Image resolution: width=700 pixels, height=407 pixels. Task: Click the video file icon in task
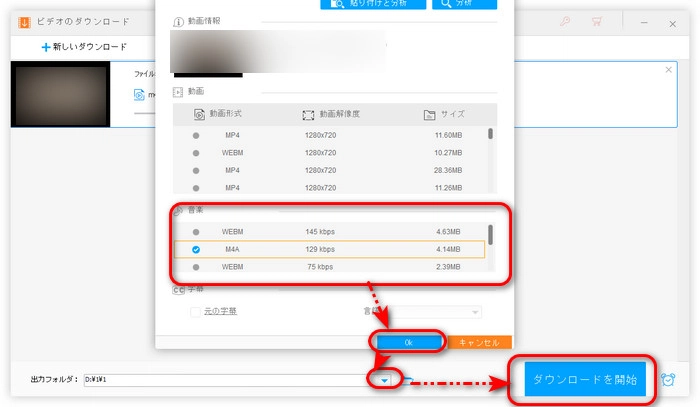[x=139, y=95]
